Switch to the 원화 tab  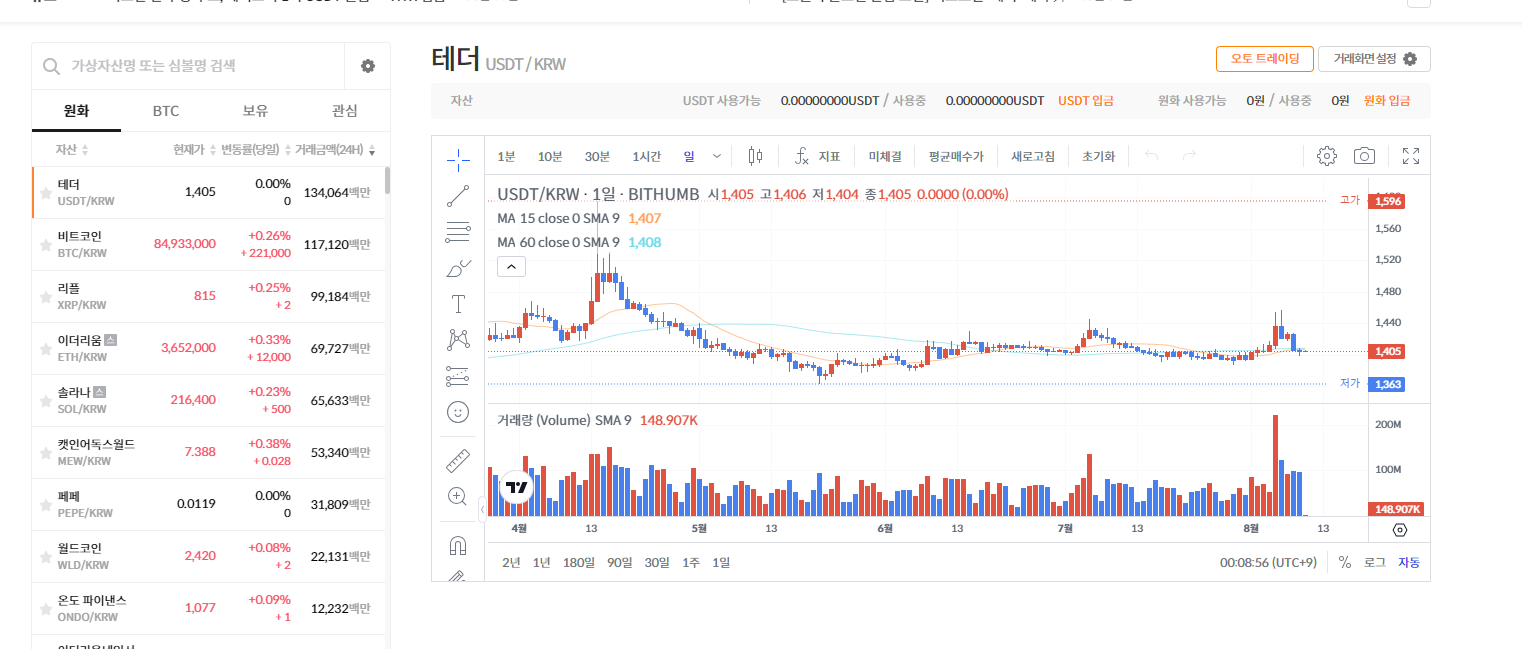point(76,111)
